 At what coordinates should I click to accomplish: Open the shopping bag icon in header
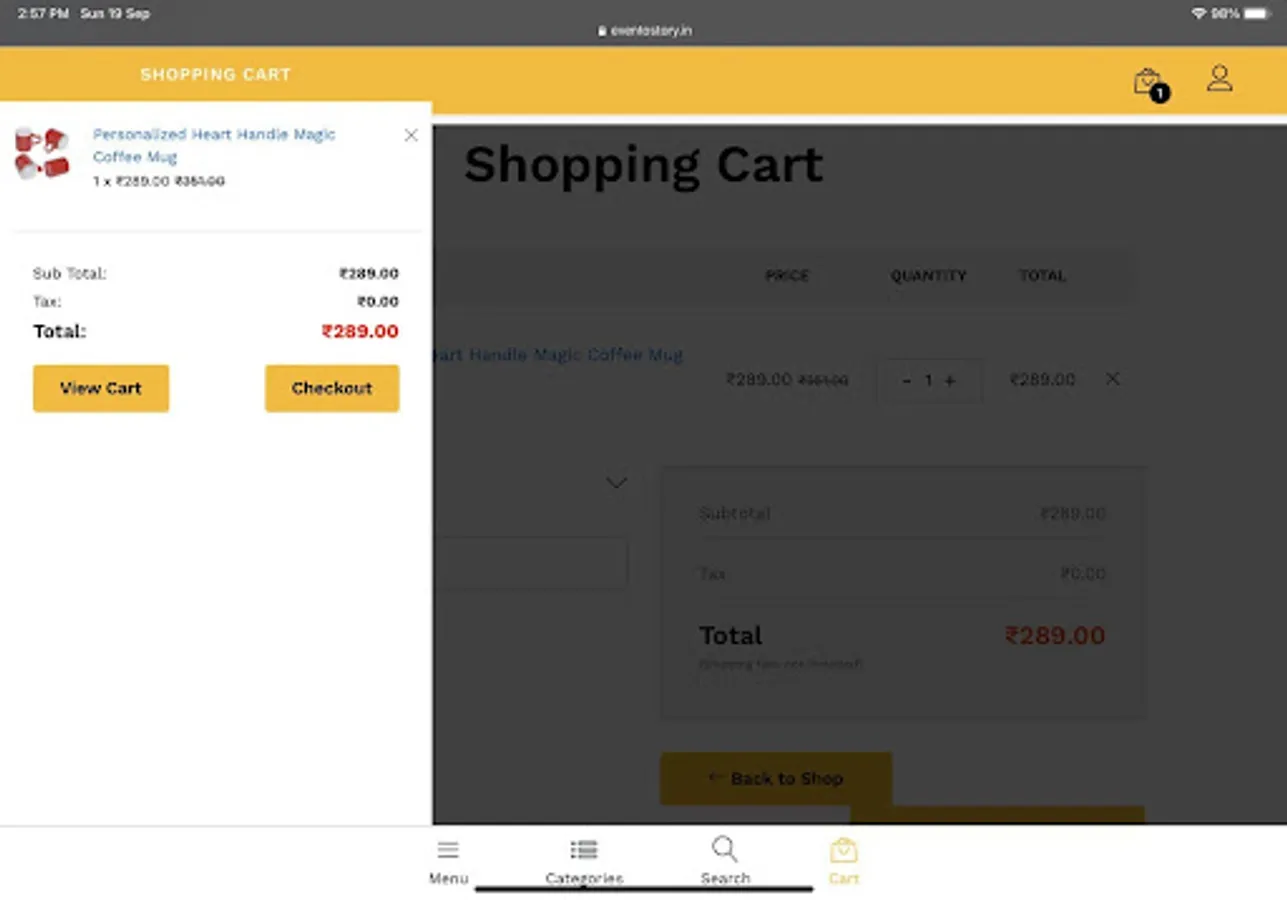[1148, 80]
